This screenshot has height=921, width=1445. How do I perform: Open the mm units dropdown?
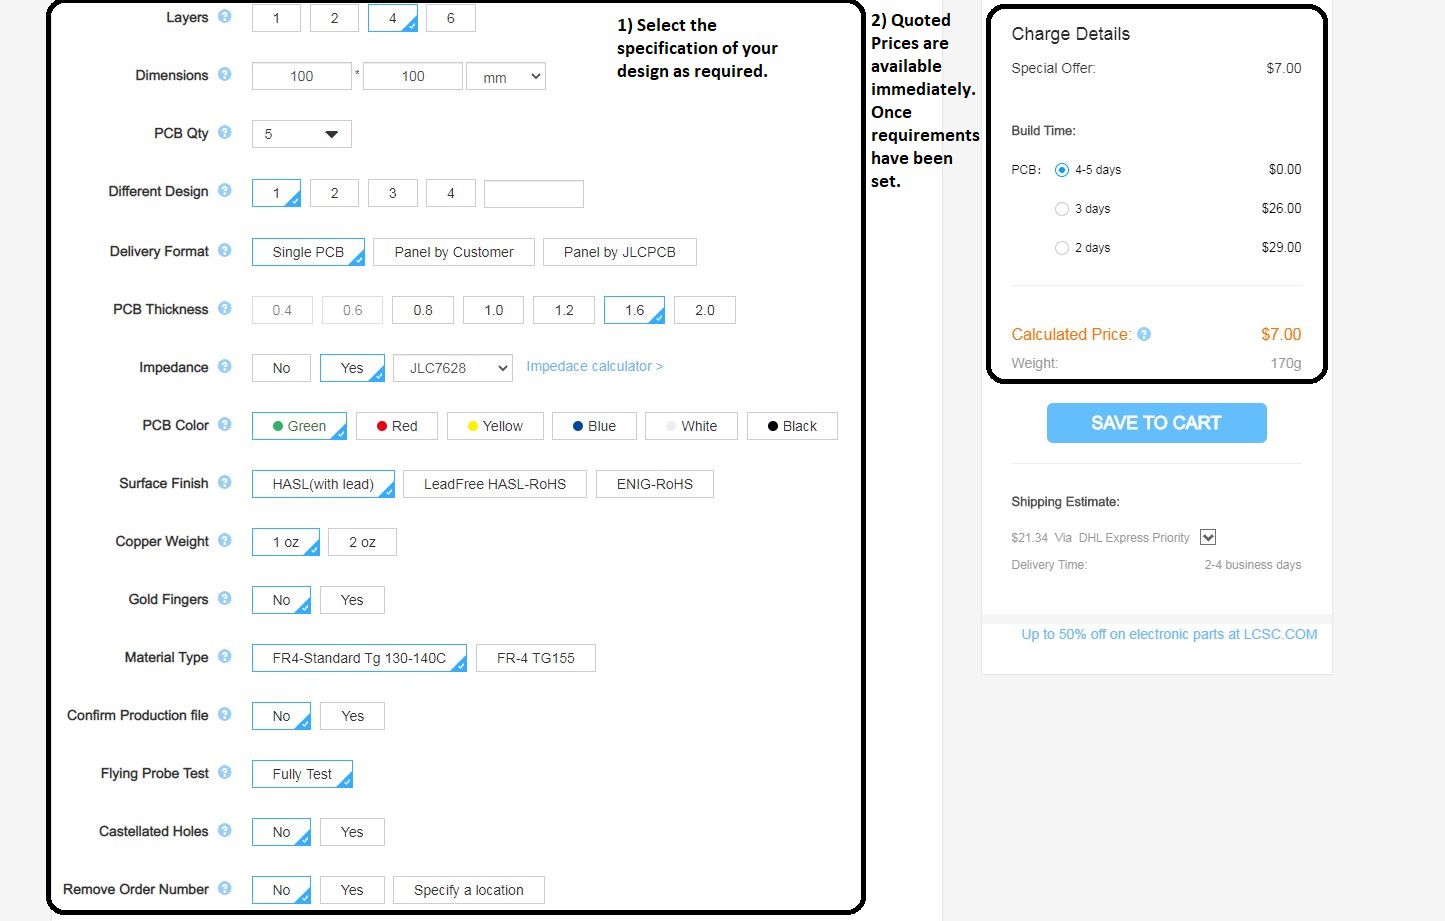[506, 76]
